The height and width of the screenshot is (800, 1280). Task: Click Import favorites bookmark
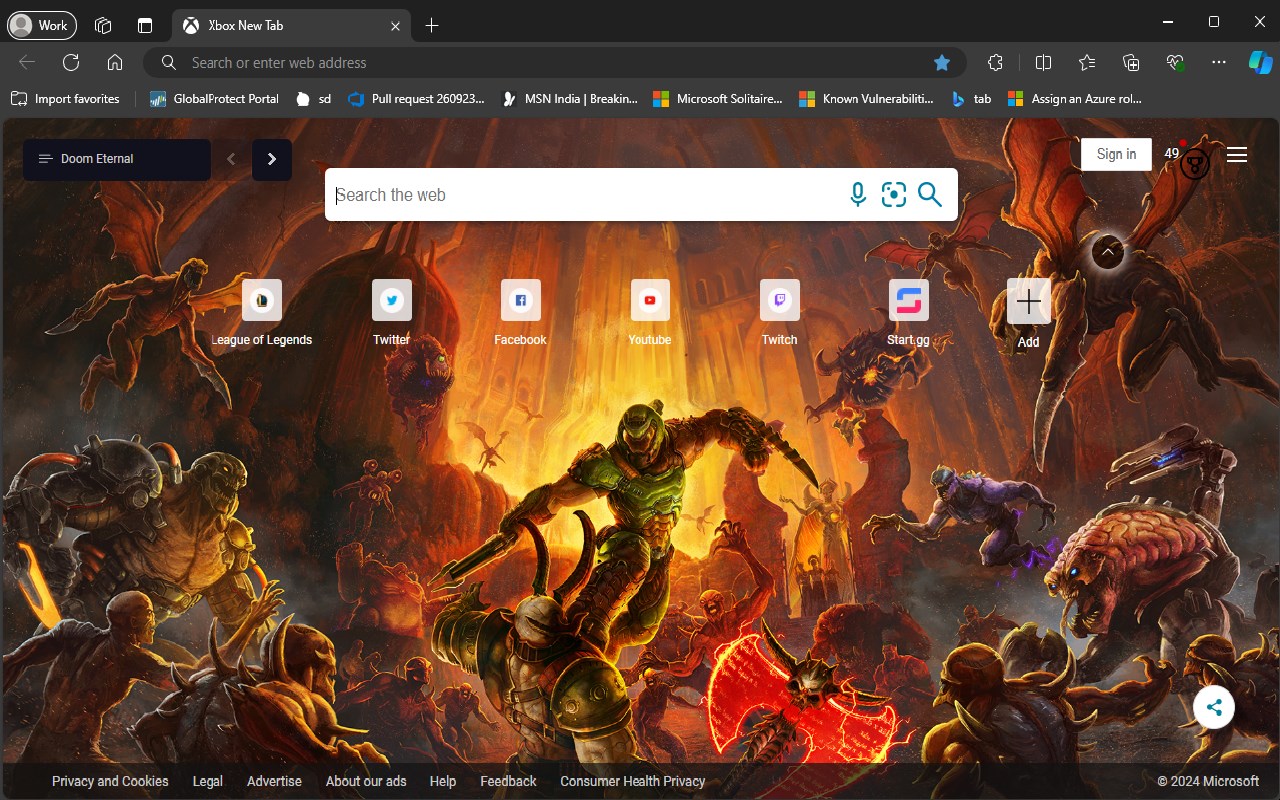(65, 99)
